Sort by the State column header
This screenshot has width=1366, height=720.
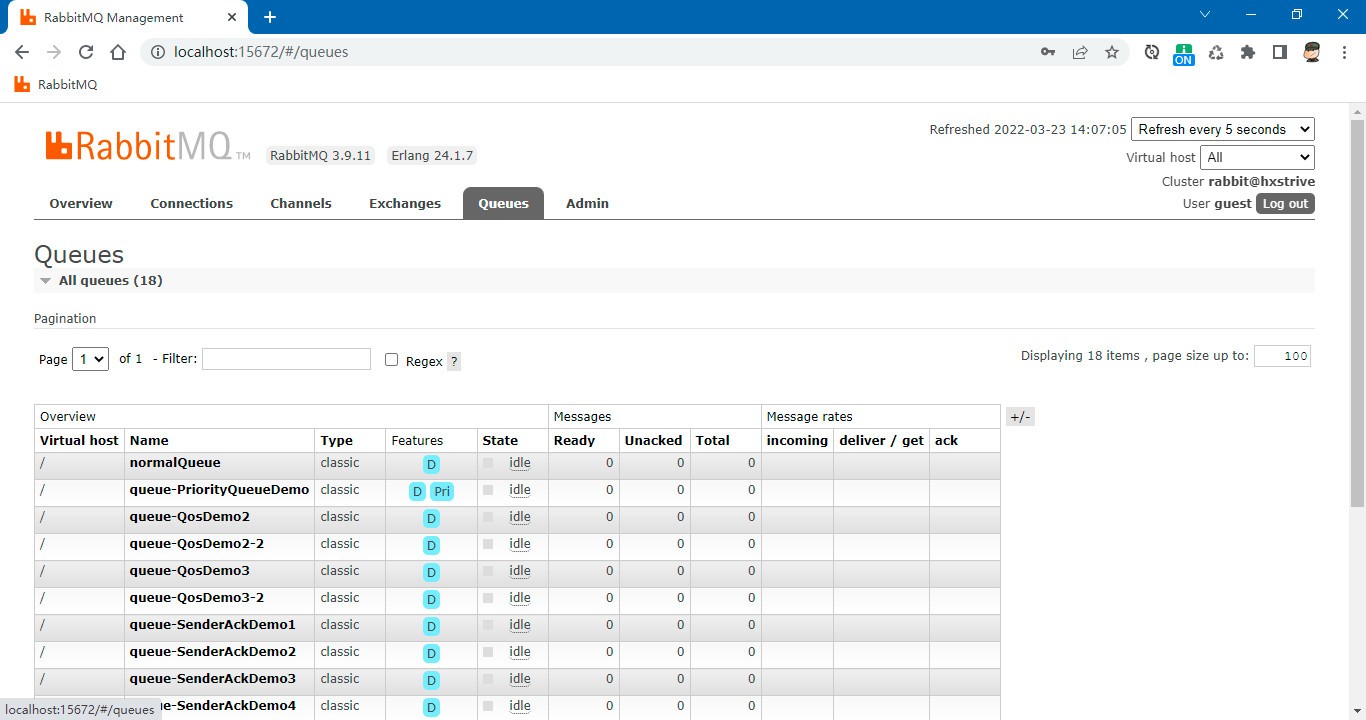coord(500,441)
